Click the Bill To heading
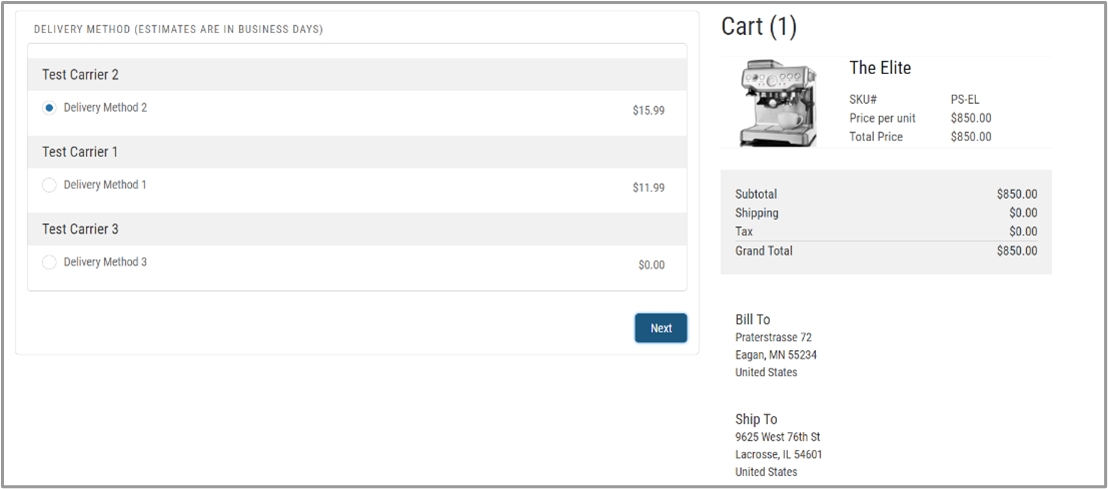 point(752,319)
